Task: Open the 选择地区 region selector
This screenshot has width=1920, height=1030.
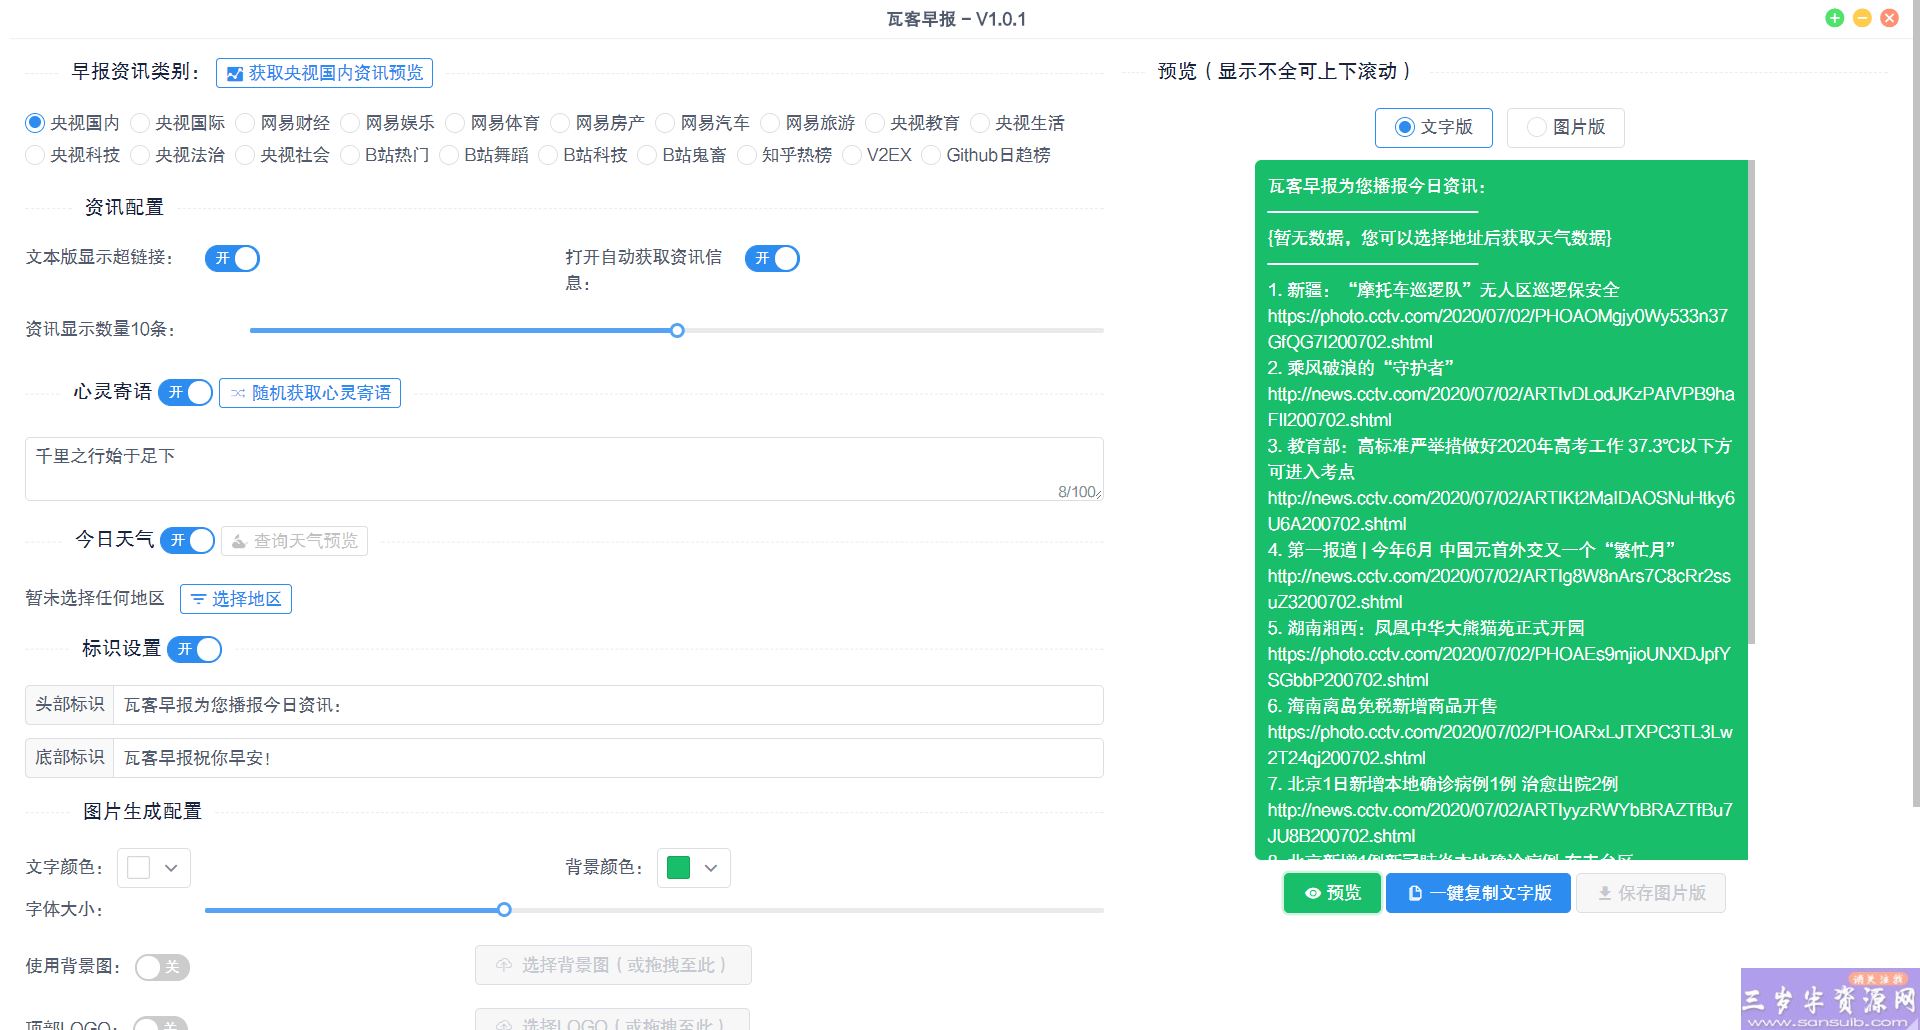Action: coord(236,599)
